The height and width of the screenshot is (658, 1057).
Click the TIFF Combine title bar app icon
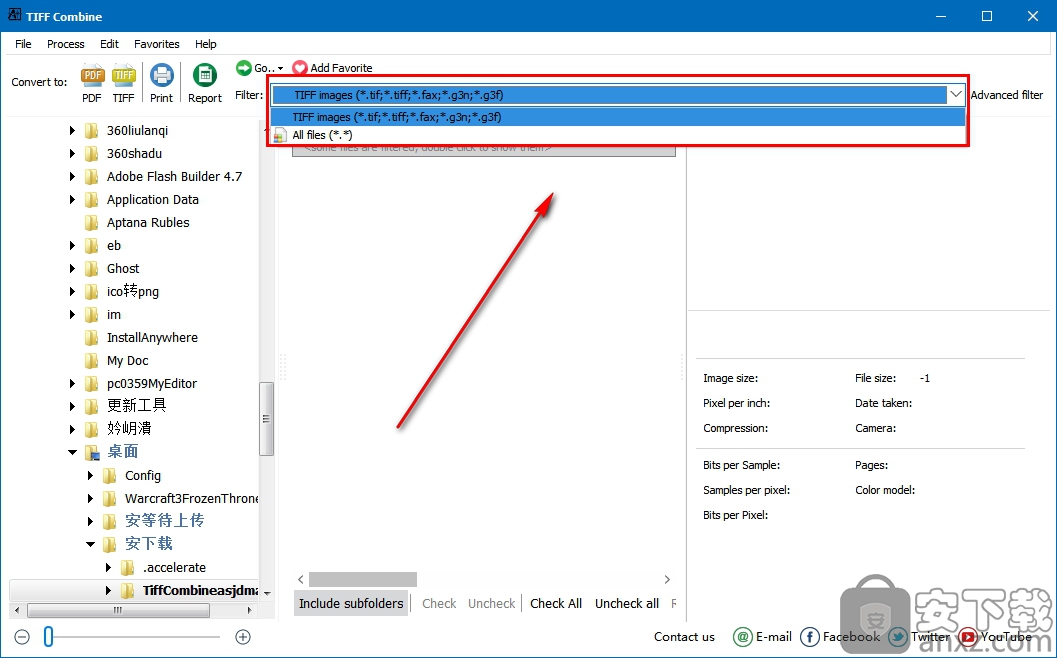[x=14, y=16]
